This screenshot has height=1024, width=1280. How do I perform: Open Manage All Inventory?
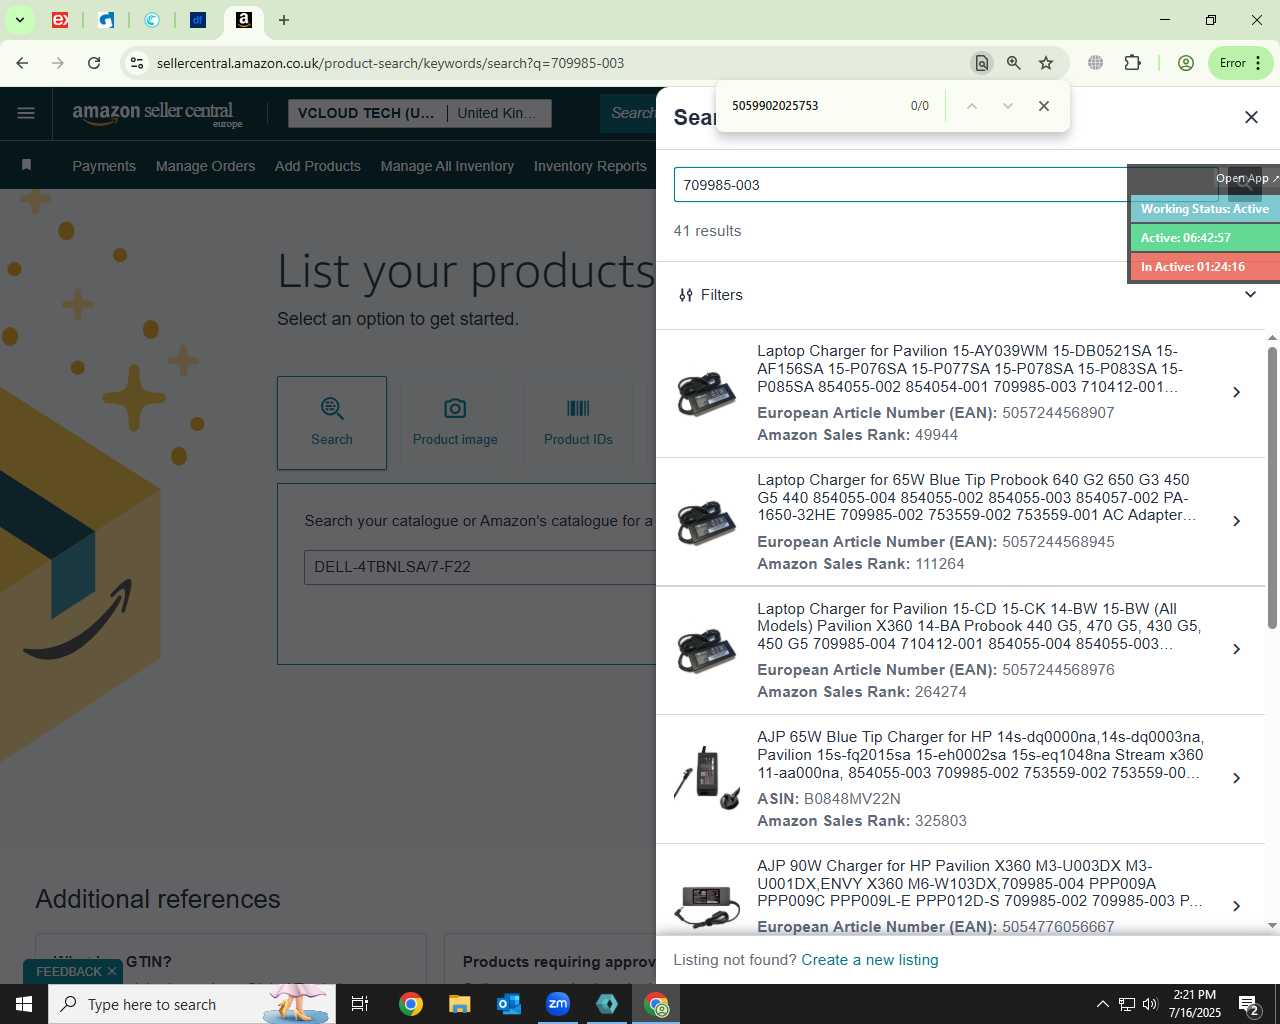[x=447, y=166]
